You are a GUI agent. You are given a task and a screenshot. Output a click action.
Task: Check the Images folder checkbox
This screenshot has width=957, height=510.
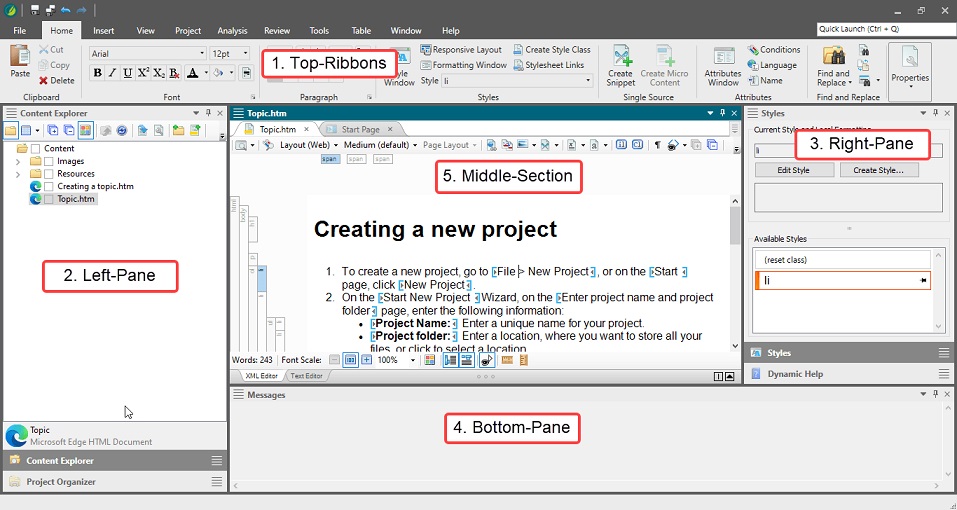pyautogui.click(x=49, y=161)
